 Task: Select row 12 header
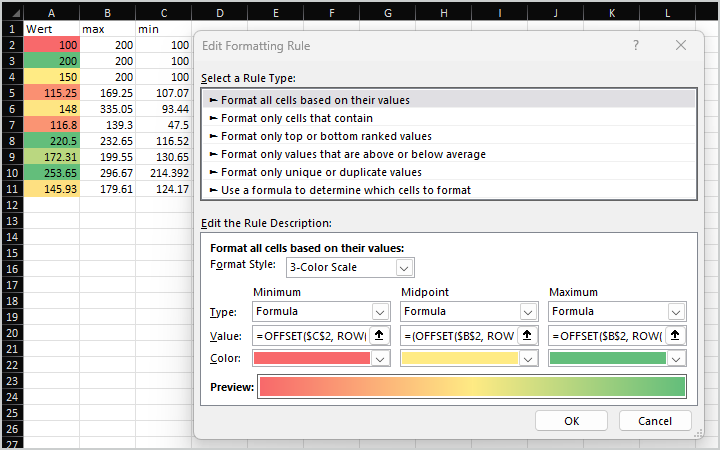pyautogui.click(x=12, y=205)
